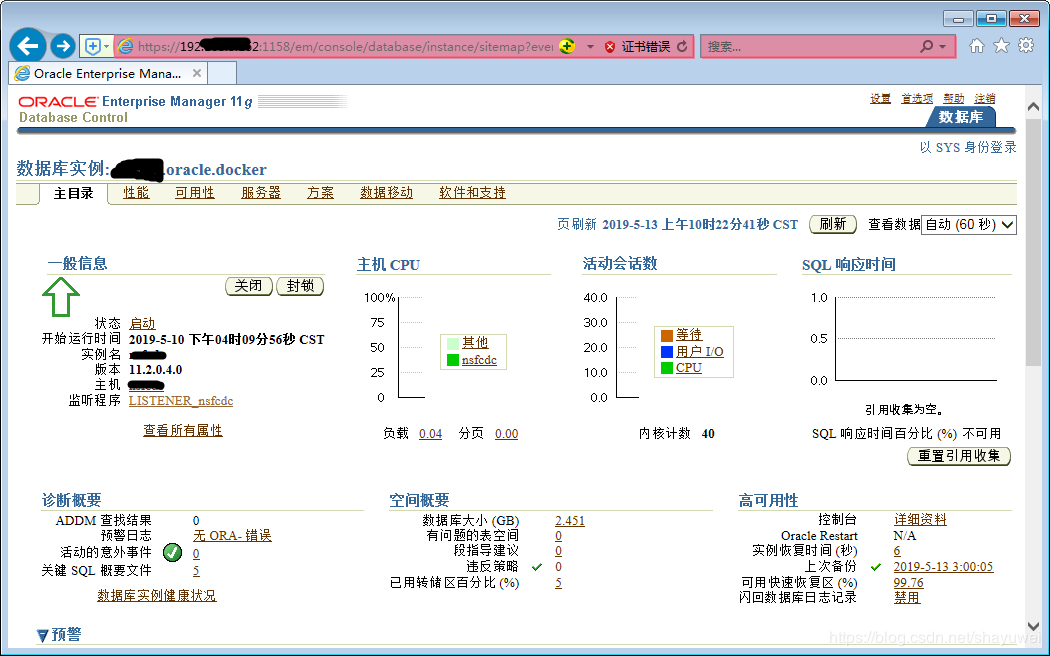This screenshot has height=656, width=1050.
Task: Click the page vertical scrollbar down arrow
Action: tap(1033, 627)
